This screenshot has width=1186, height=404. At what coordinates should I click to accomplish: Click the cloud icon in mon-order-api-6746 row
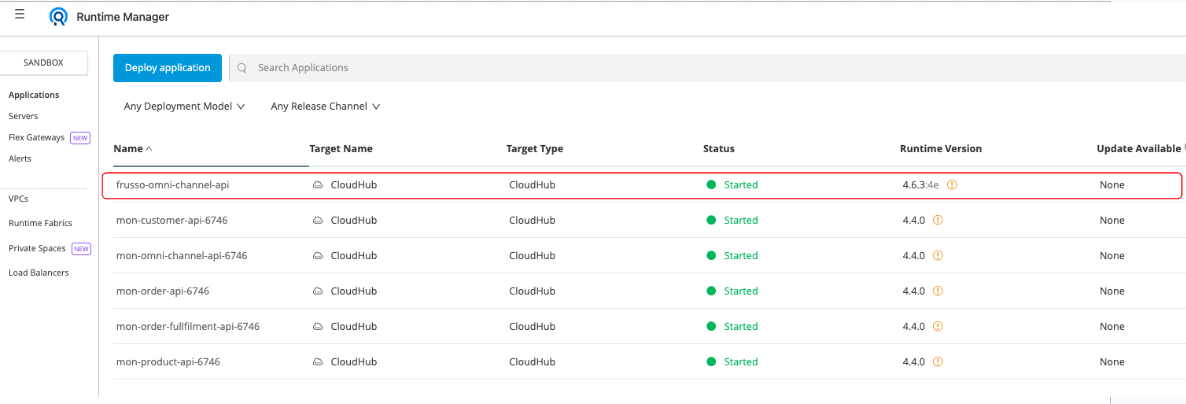(318, 291)
